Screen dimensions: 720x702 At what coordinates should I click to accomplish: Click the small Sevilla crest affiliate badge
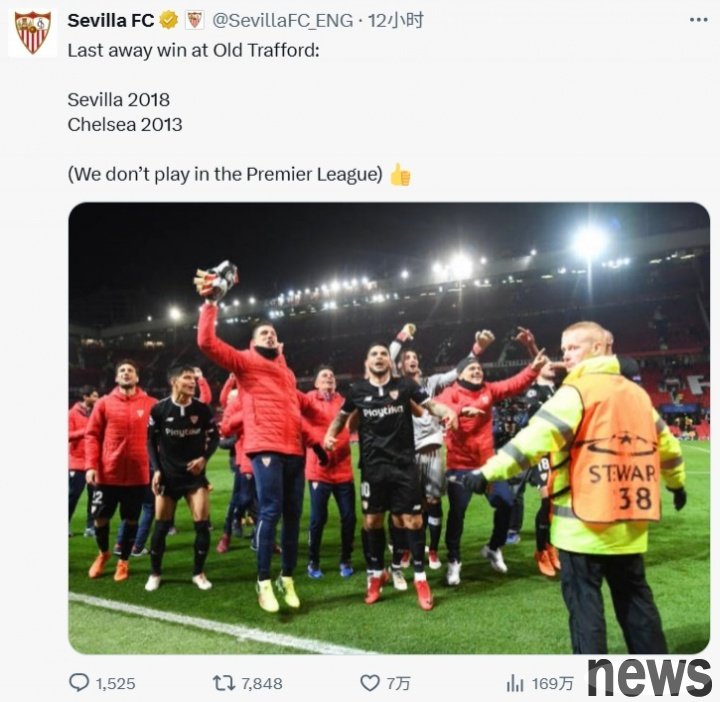pos(195,20)
